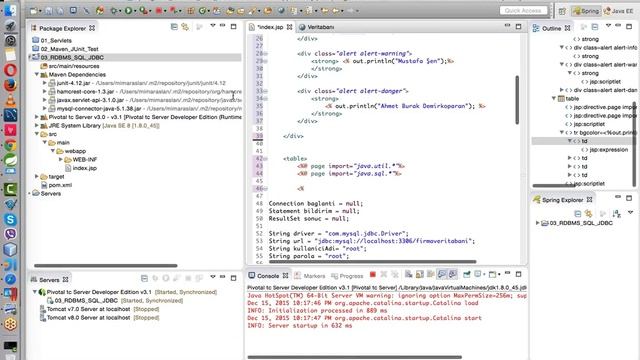
Task: Collapse the Maven Dependencies node
Action: [37, 75]
